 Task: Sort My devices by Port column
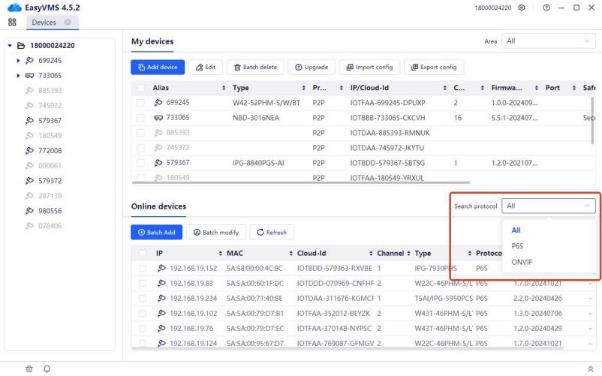pyautogui.click(x=574, y=88)
